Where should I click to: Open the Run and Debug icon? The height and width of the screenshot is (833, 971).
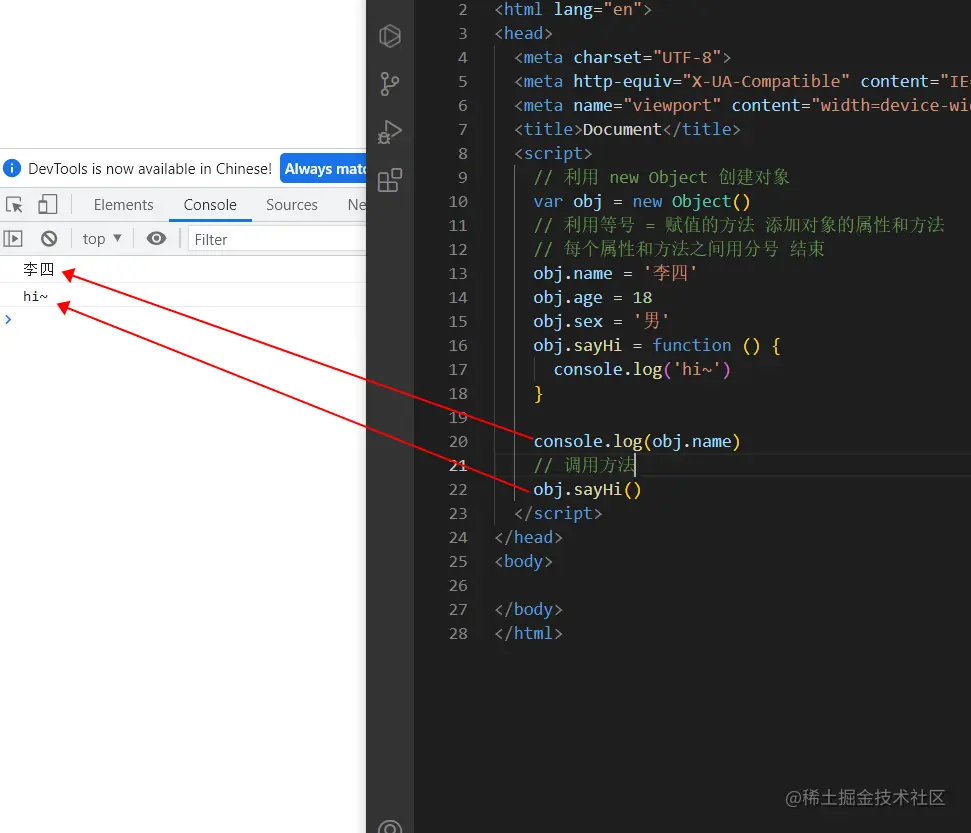[390, 132]
